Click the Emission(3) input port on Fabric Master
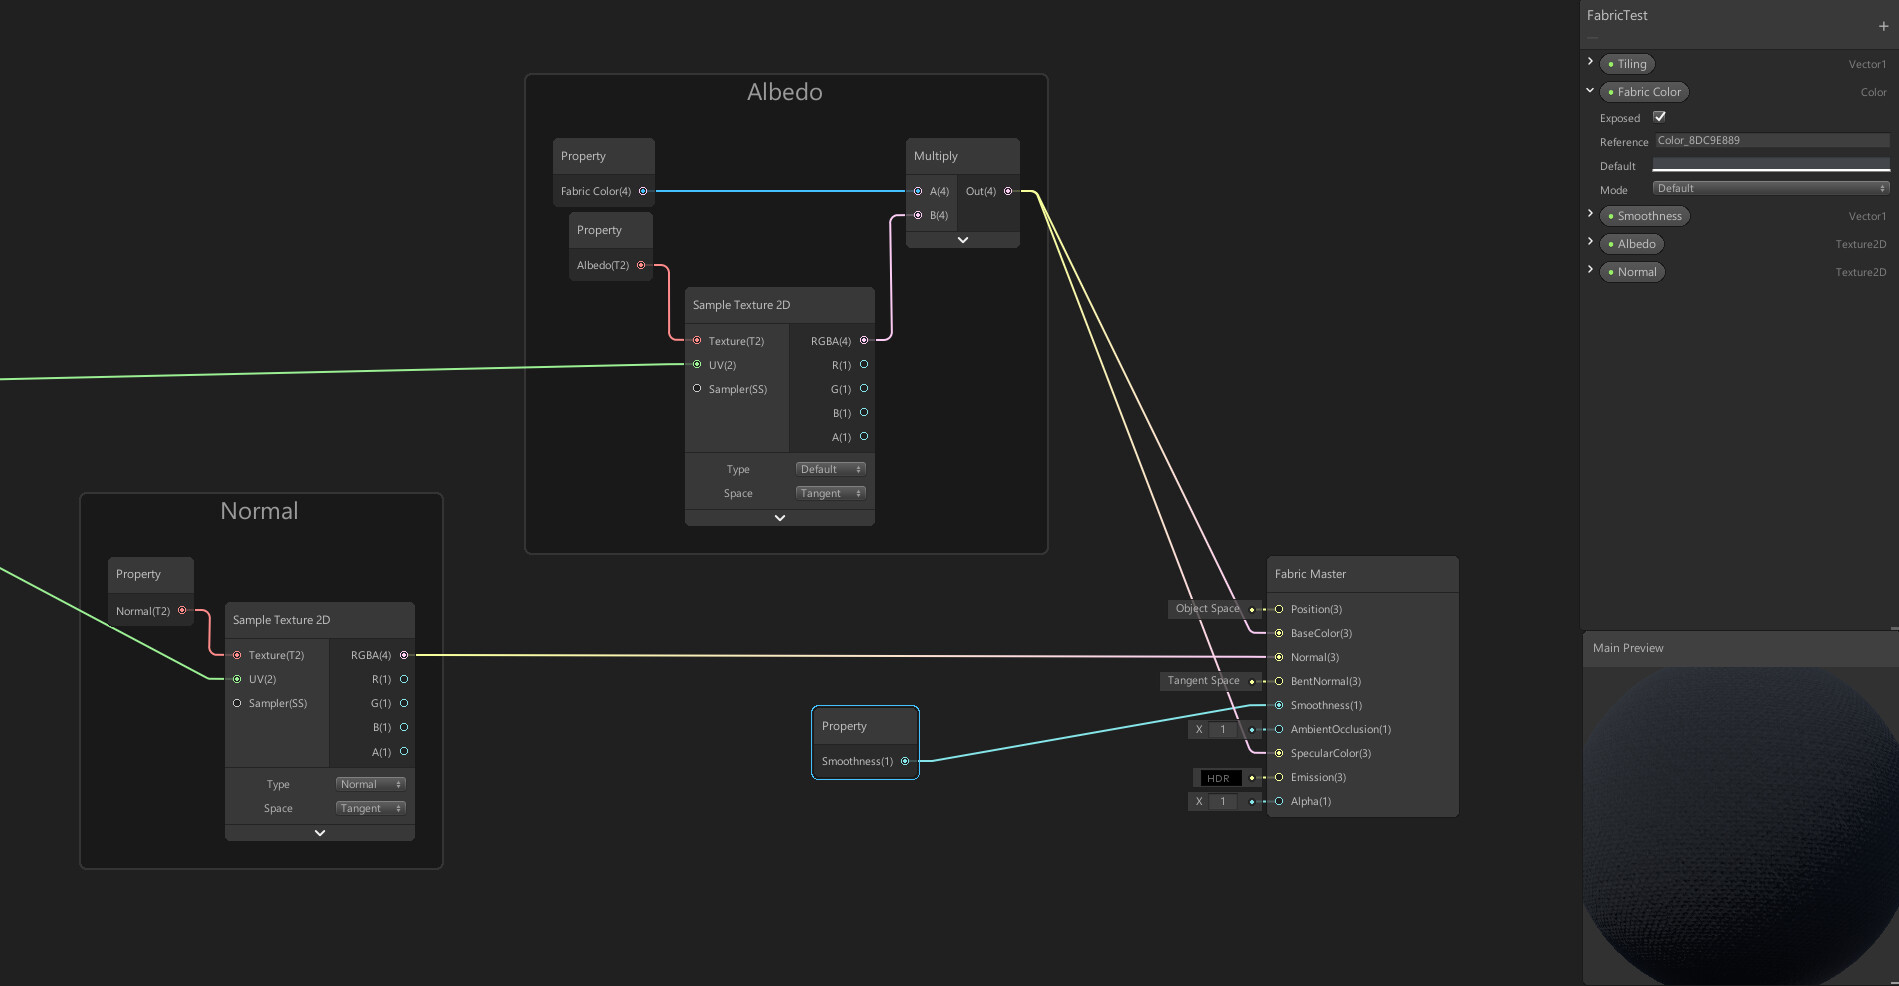 point(1279,777)
